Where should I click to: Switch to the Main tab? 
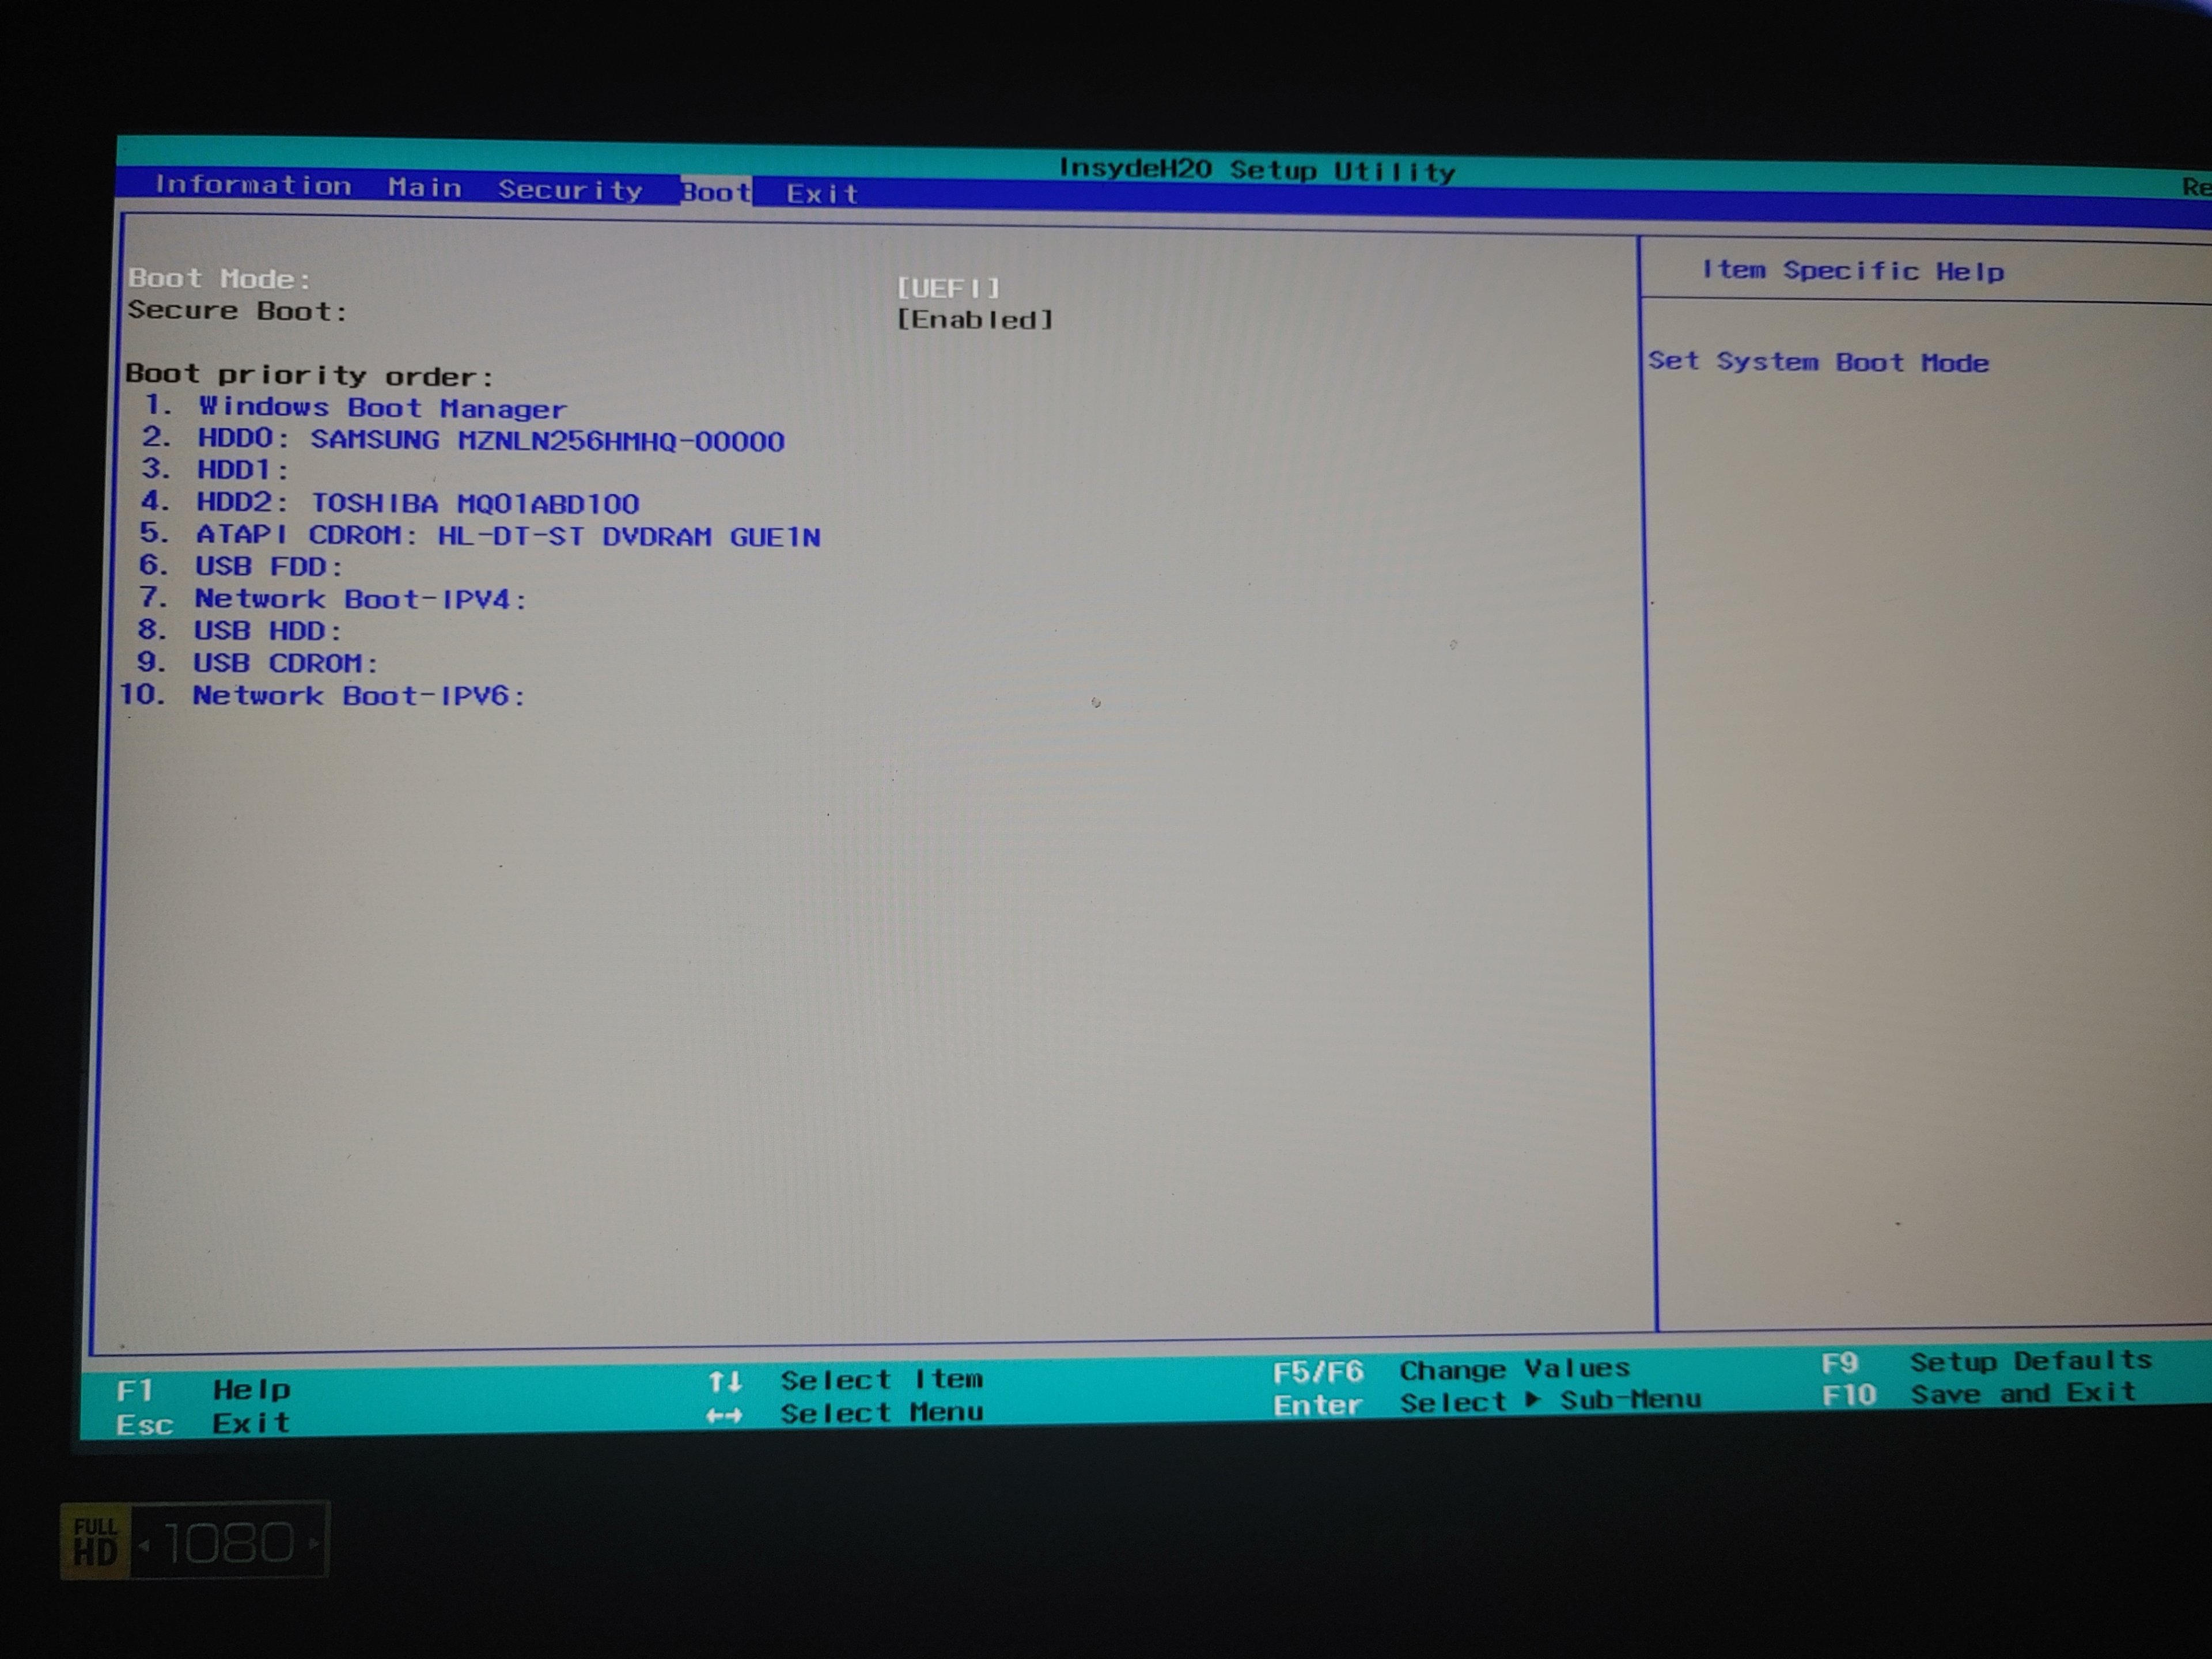pos(425,188)
